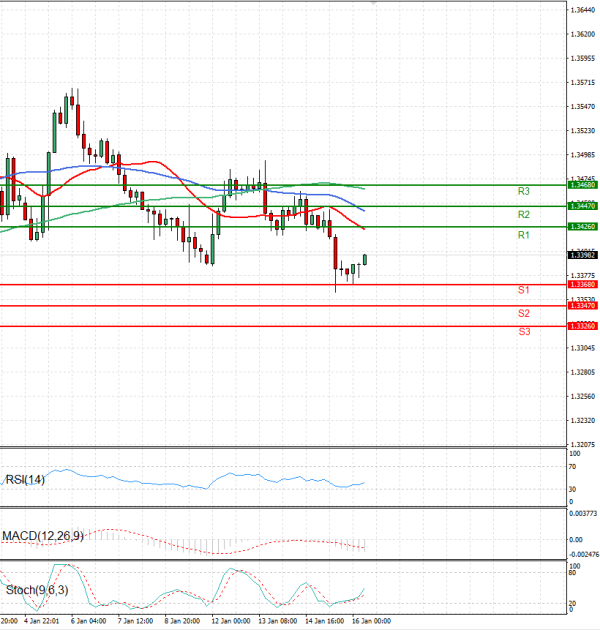Screen dimensions: 600x630
Task: Click the 1.34680 green price tag
Action: pos(582,185)
